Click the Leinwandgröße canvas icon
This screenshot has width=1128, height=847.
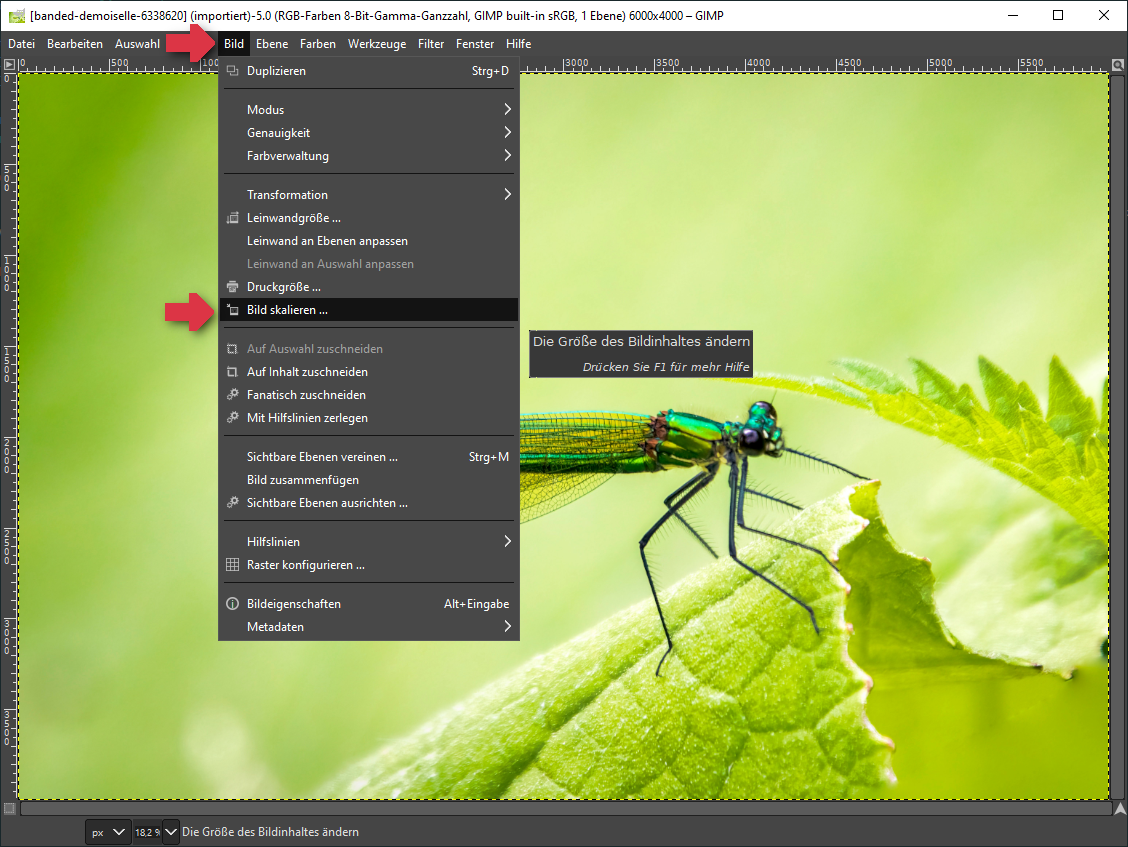232,218
